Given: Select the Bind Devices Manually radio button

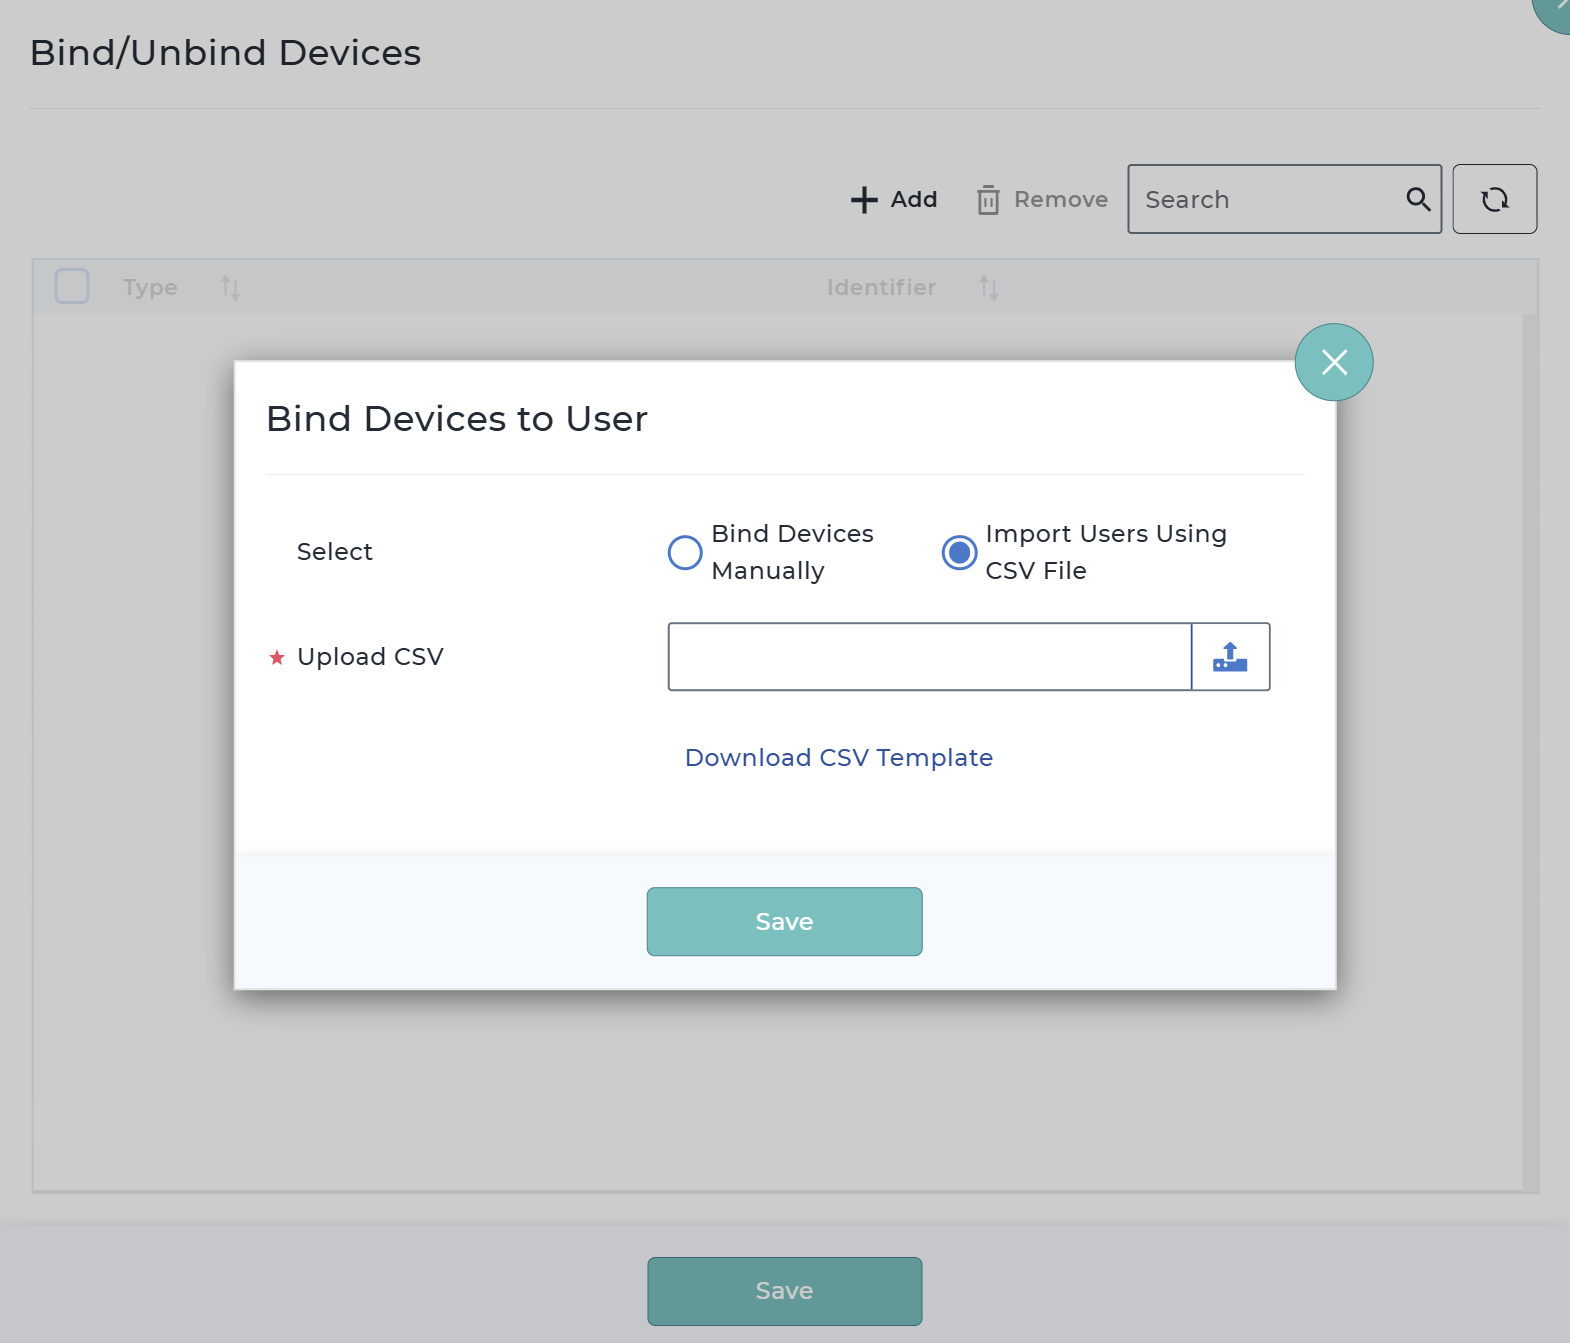Looking at the screenshot, I should [x=685, y=552].
